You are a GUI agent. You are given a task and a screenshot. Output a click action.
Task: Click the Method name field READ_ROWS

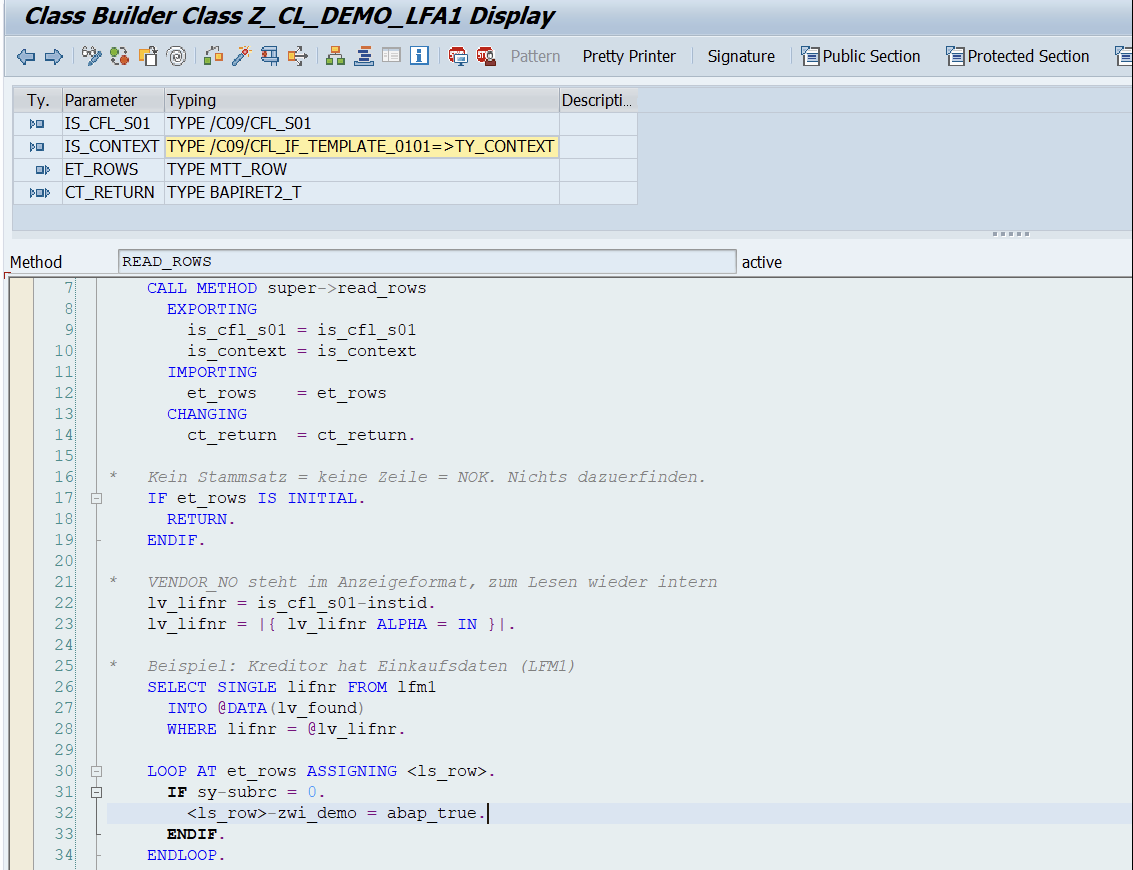(x=427, y=262)
